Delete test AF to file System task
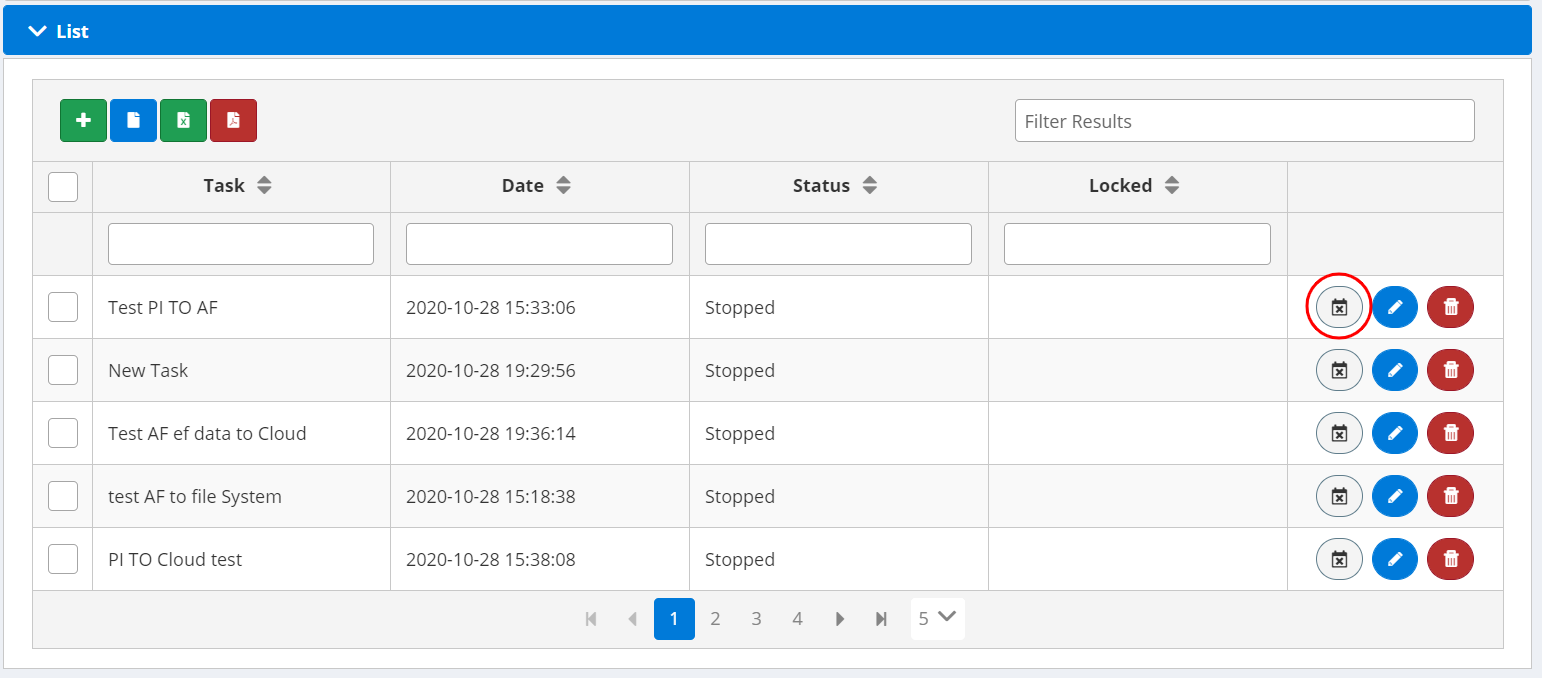The image size is (1542, 678). click(1450, 496)
